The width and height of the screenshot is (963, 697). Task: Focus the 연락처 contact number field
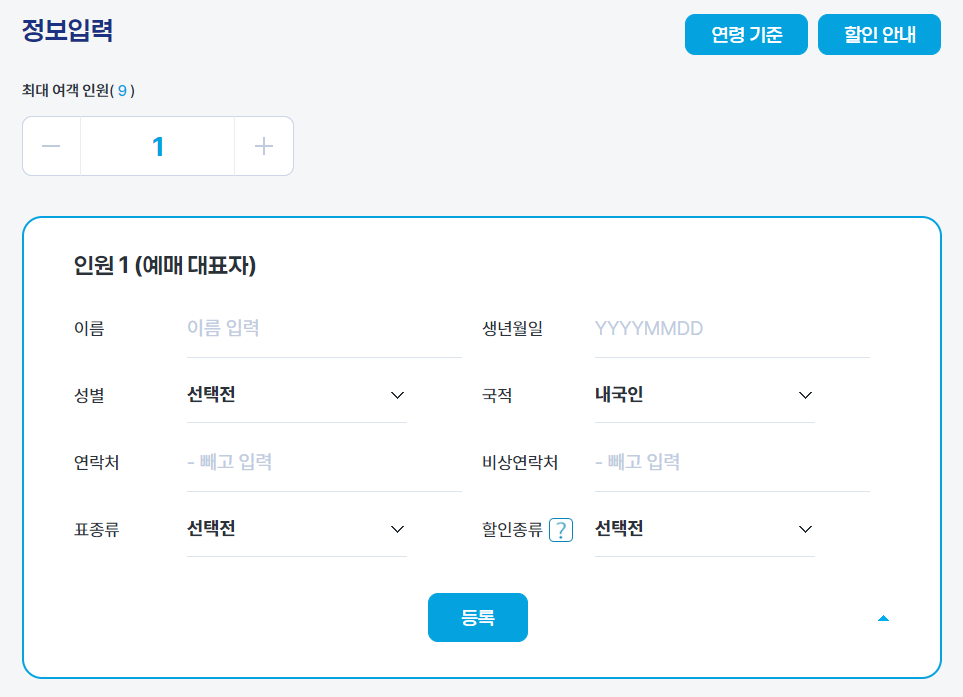[x=324, y=462]
